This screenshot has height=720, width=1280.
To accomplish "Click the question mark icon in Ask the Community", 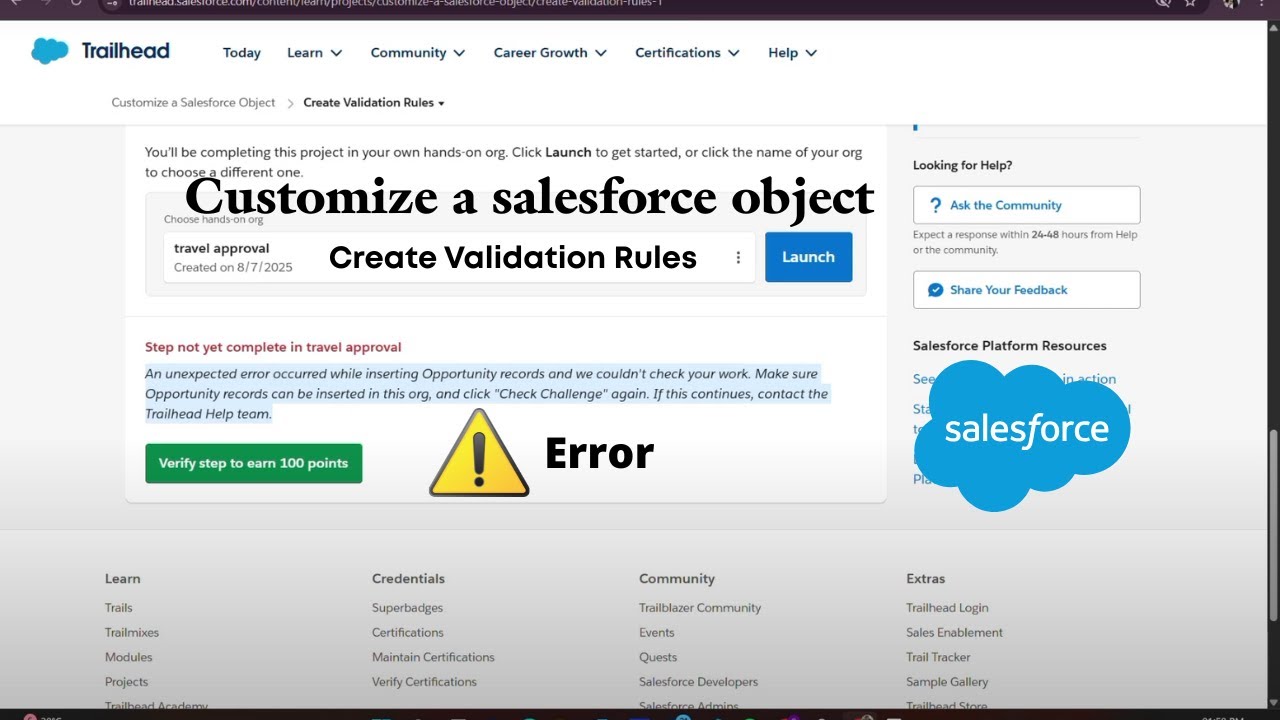I will click(x=935, y=205).
